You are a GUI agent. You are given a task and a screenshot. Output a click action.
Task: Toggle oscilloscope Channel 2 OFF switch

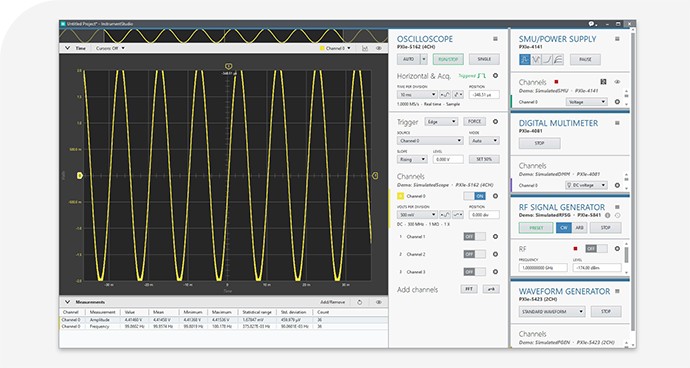475,254
